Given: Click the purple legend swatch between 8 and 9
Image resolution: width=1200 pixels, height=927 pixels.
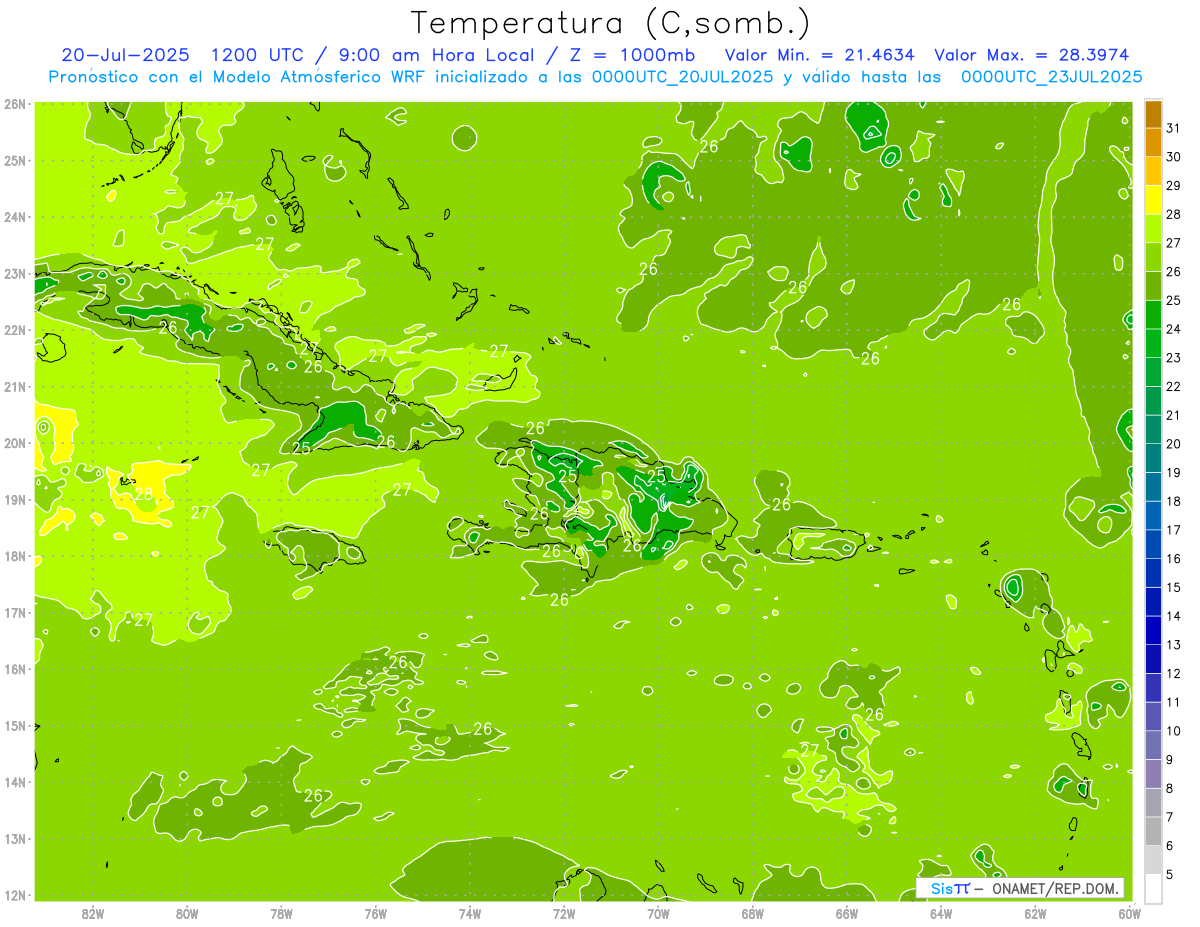Looking at the screenshot, I should click(1153, 774).
